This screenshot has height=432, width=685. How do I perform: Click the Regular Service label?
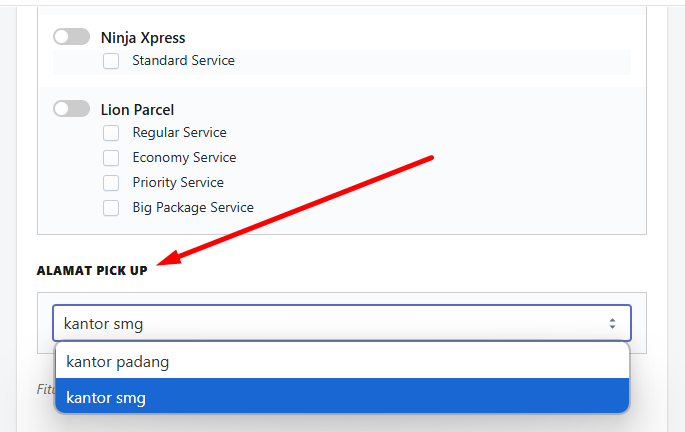180,132
